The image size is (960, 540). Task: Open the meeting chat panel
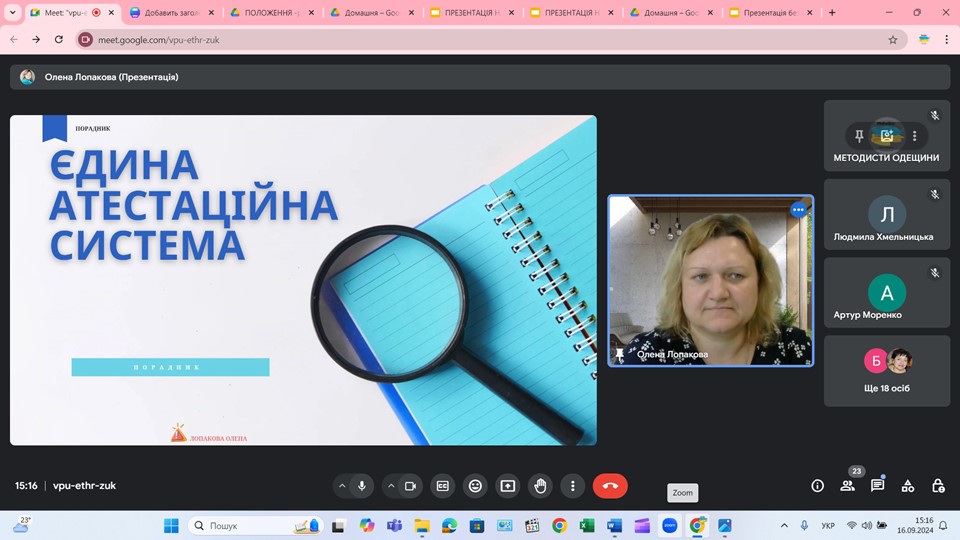(877, 486)
